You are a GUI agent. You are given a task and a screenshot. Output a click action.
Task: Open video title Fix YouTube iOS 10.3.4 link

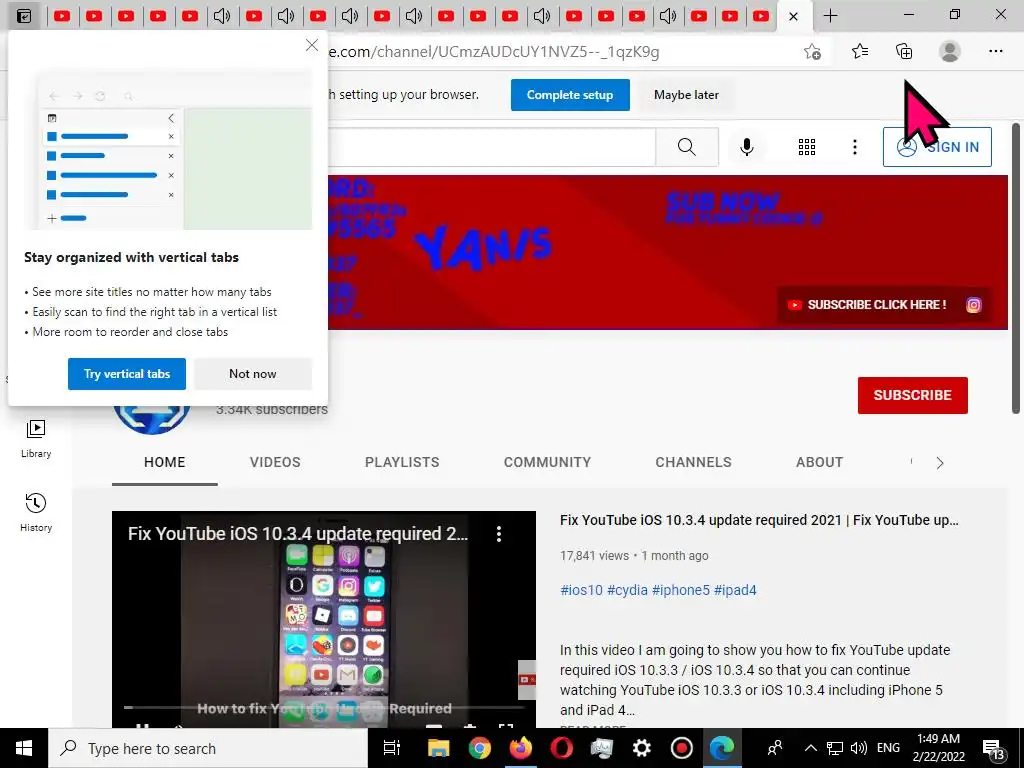point(759,520)
